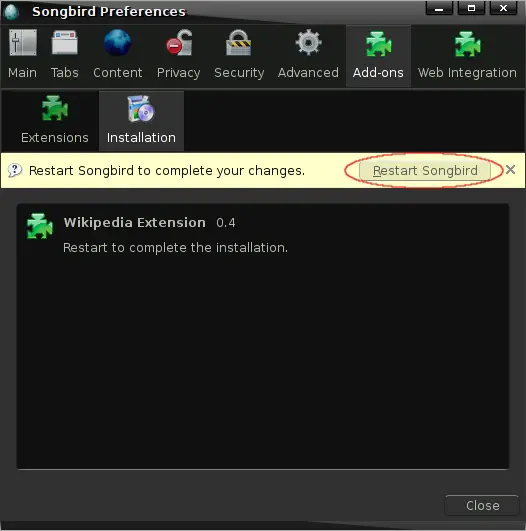
Task: Open the Add-ons puzzle piece icon
Action: [x=378, y=44]
